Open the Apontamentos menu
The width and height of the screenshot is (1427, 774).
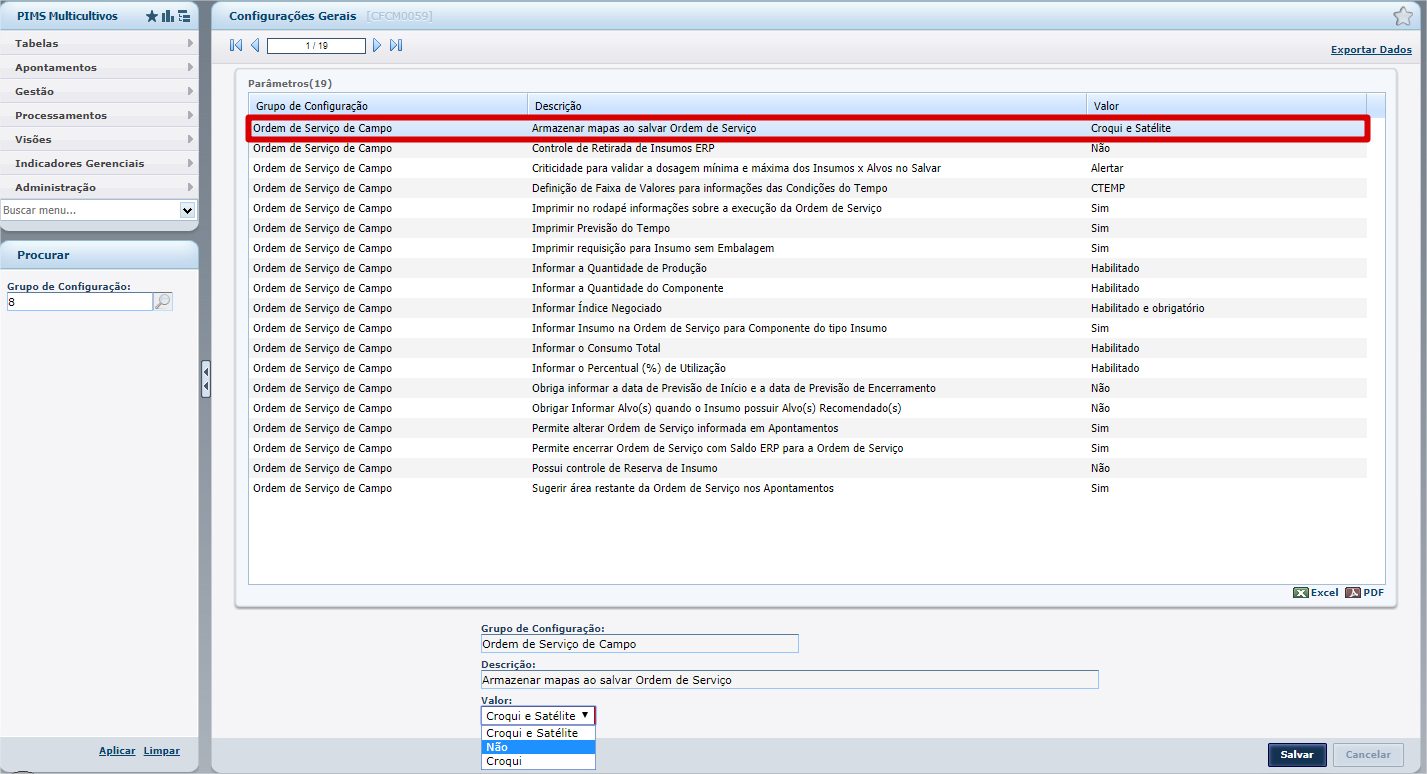[99, 67]
